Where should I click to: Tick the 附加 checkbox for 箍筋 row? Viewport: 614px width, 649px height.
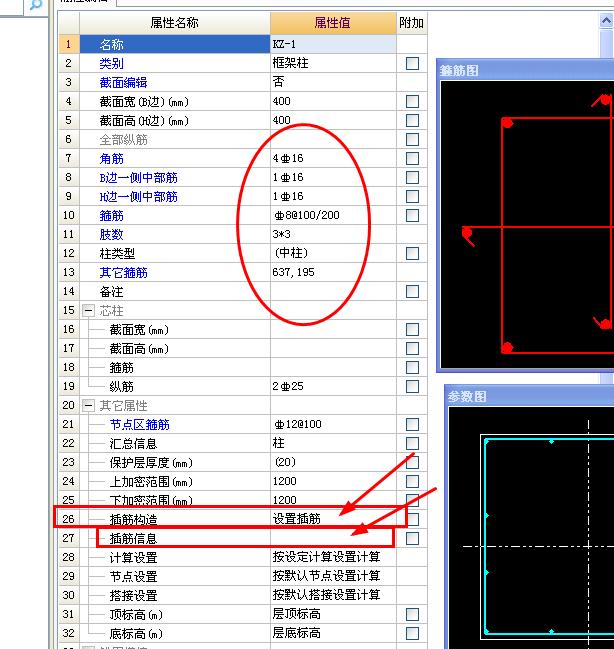tap(412, 215)
